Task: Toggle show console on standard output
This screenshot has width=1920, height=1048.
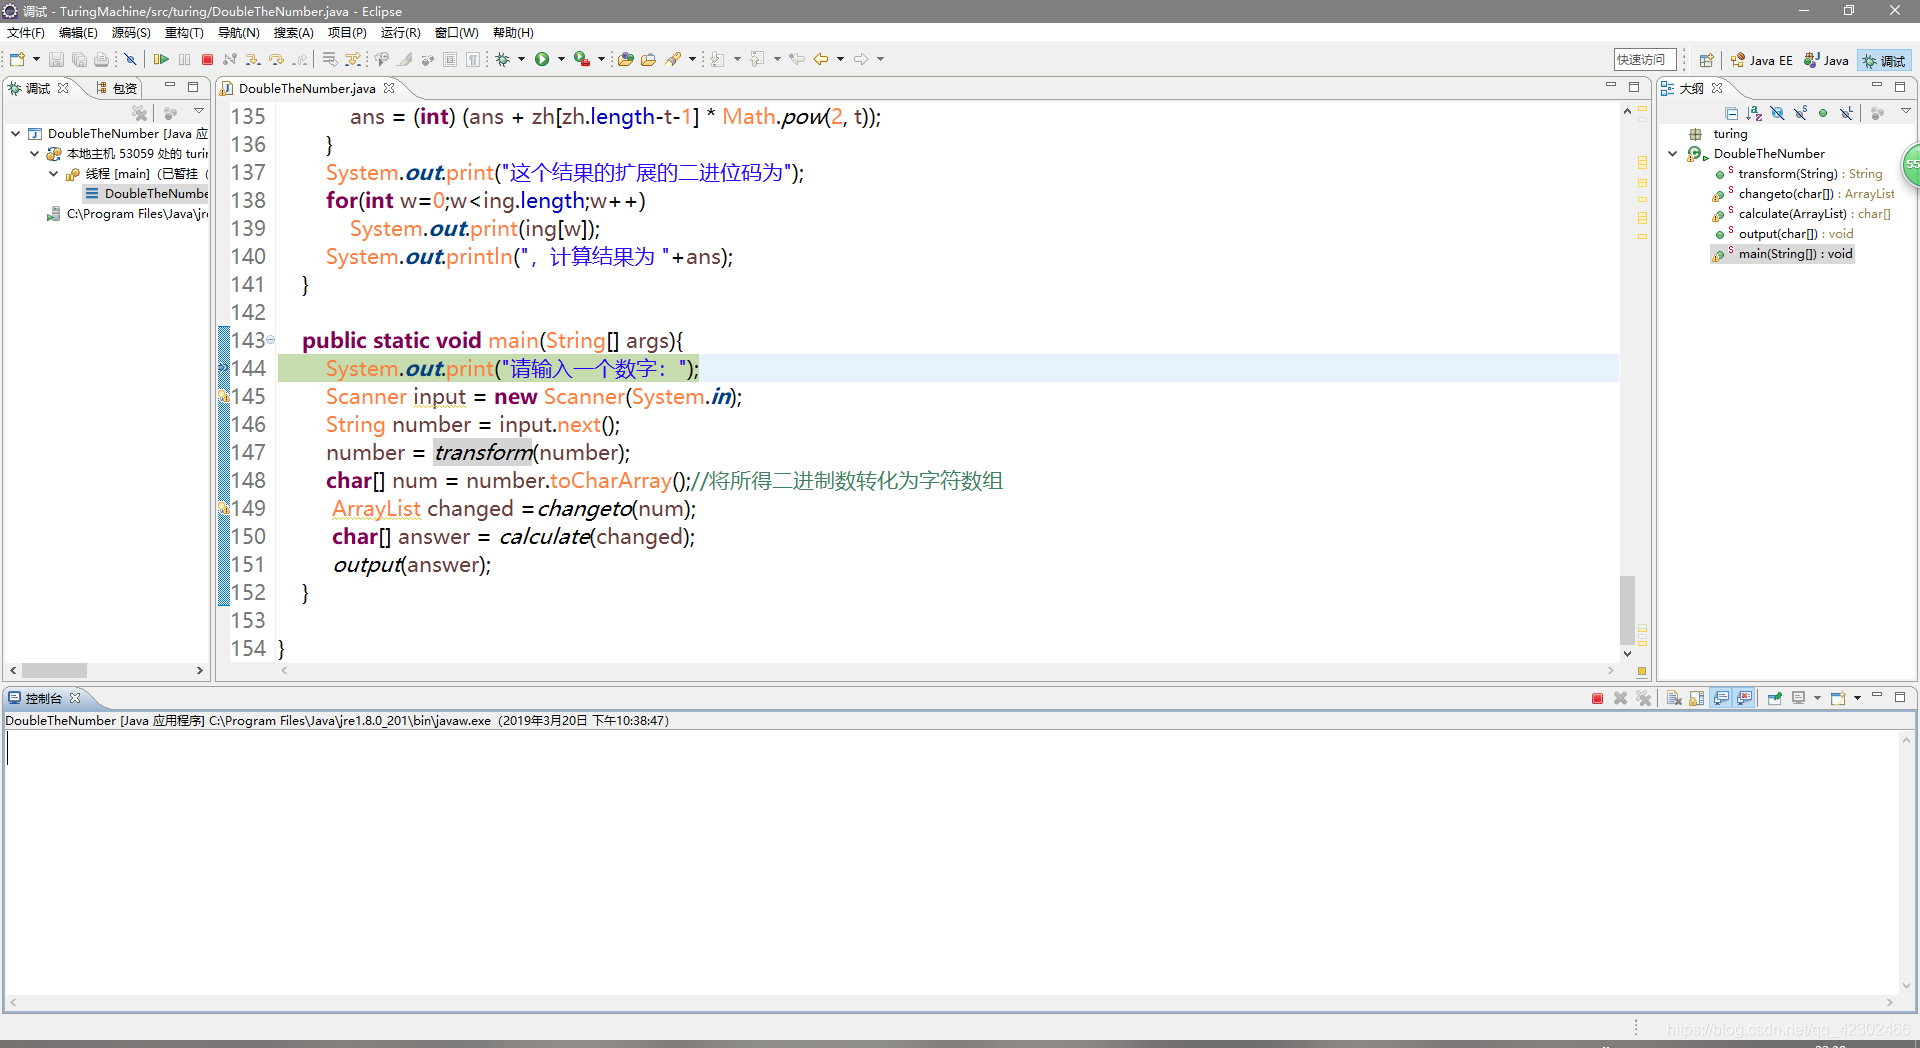Action: point(1721,698)
